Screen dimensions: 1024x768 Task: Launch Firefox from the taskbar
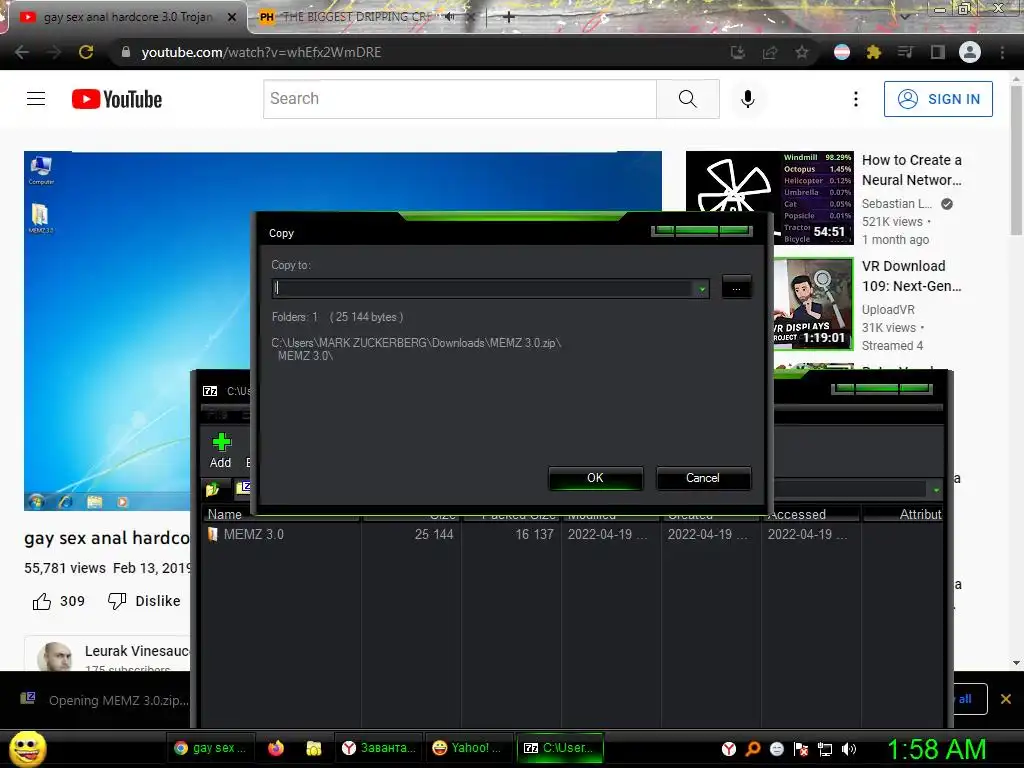(x=276, y=748)
